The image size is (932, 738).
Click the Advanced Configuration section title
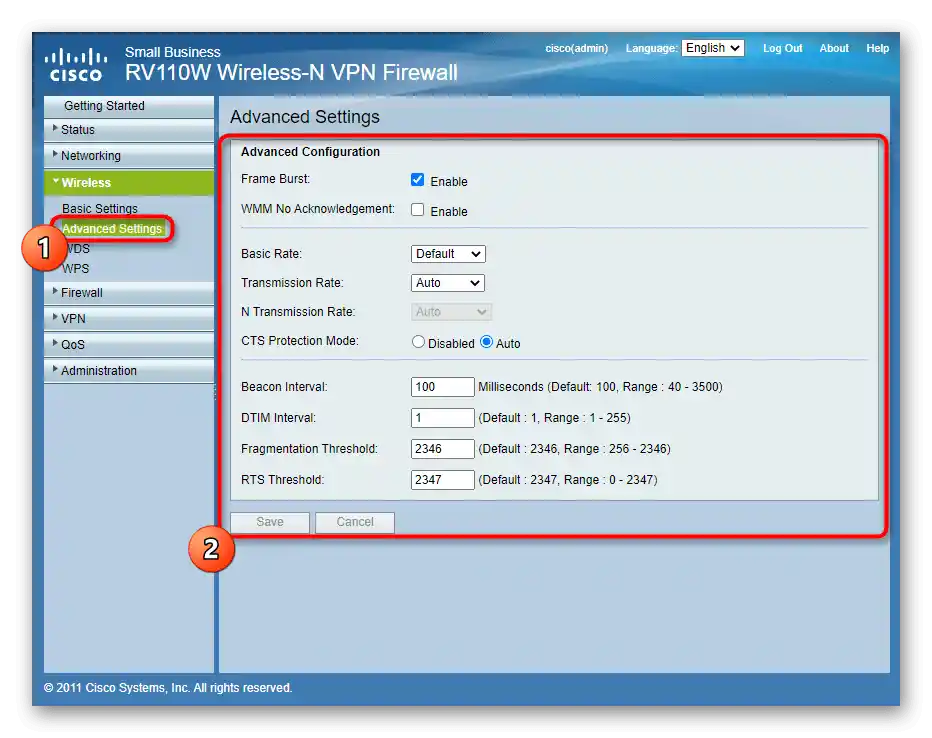(310, 152)
